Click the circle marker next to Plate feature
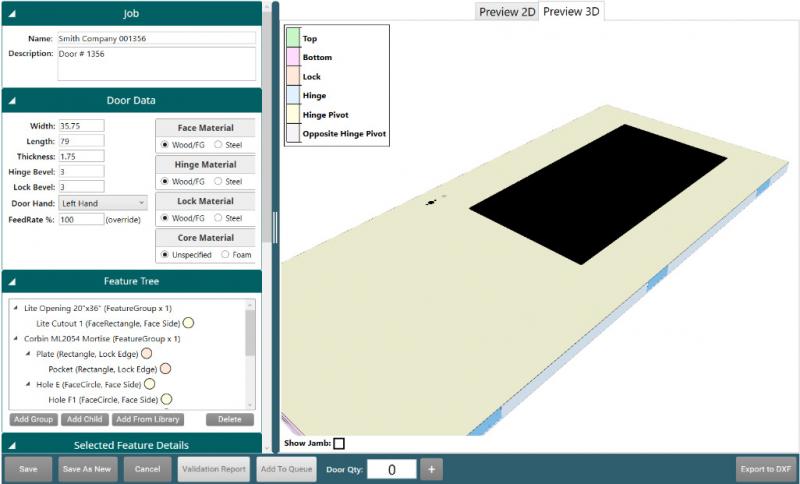The width and height of the screenshot is (800, 484). click(x=147, y=353)
